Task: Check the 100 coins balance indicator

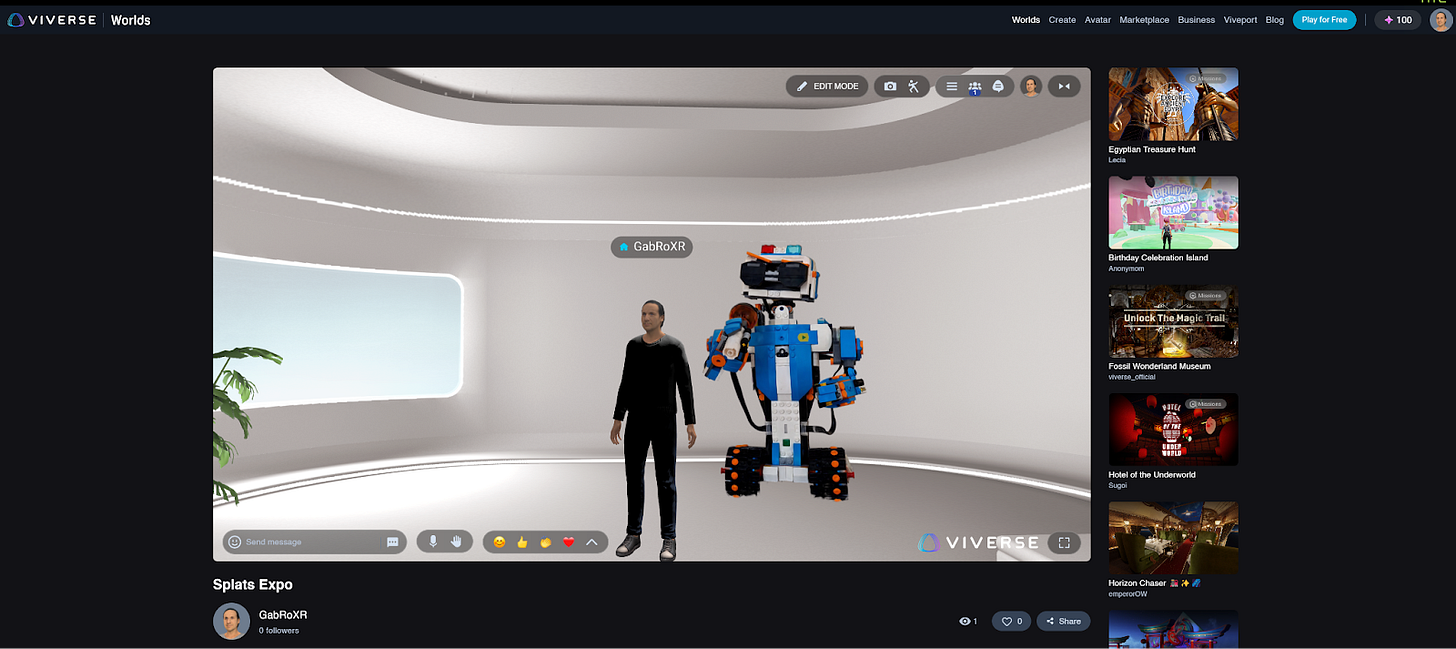Action: point(1396,19)
